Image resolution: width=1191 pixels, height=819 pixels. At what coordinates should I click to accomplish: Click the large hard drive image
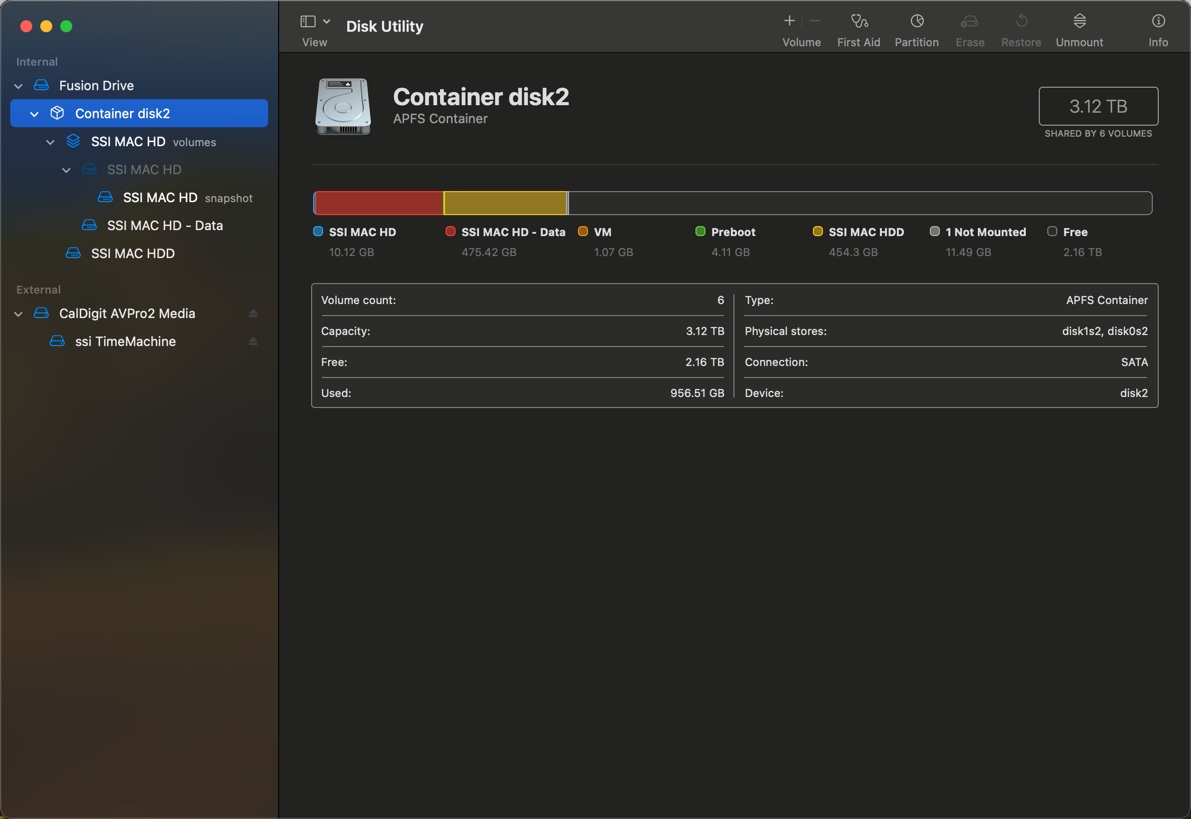tap(343, 106)
